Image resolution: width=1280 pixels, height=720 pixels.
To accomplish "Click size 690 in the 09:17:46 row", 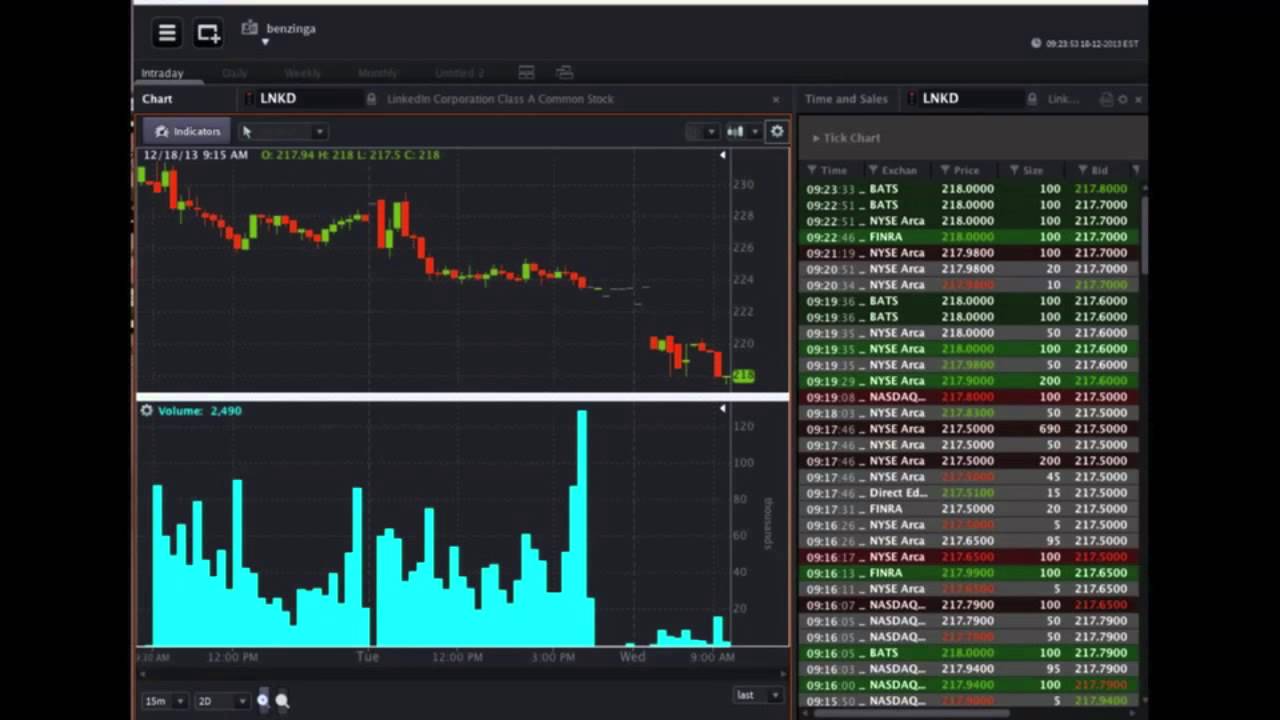I will [x=1049, y=429].
